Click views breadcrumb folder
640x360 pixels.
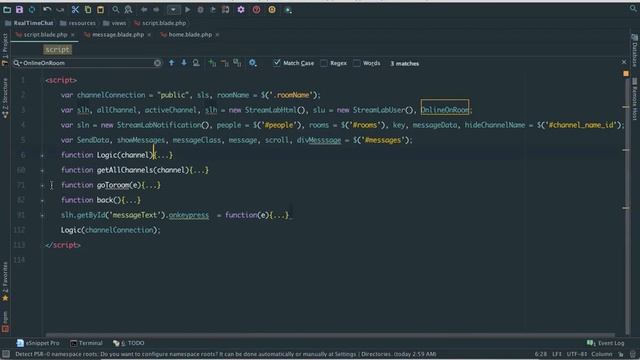pos(115,23)
